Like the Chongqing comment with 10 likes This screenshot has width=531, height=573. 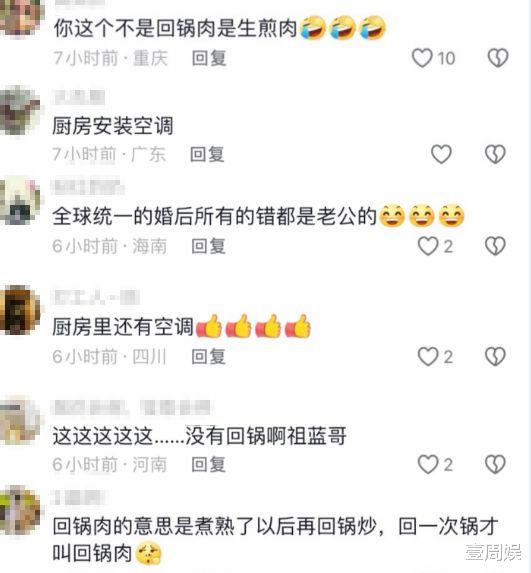click(x=422, y=58)
